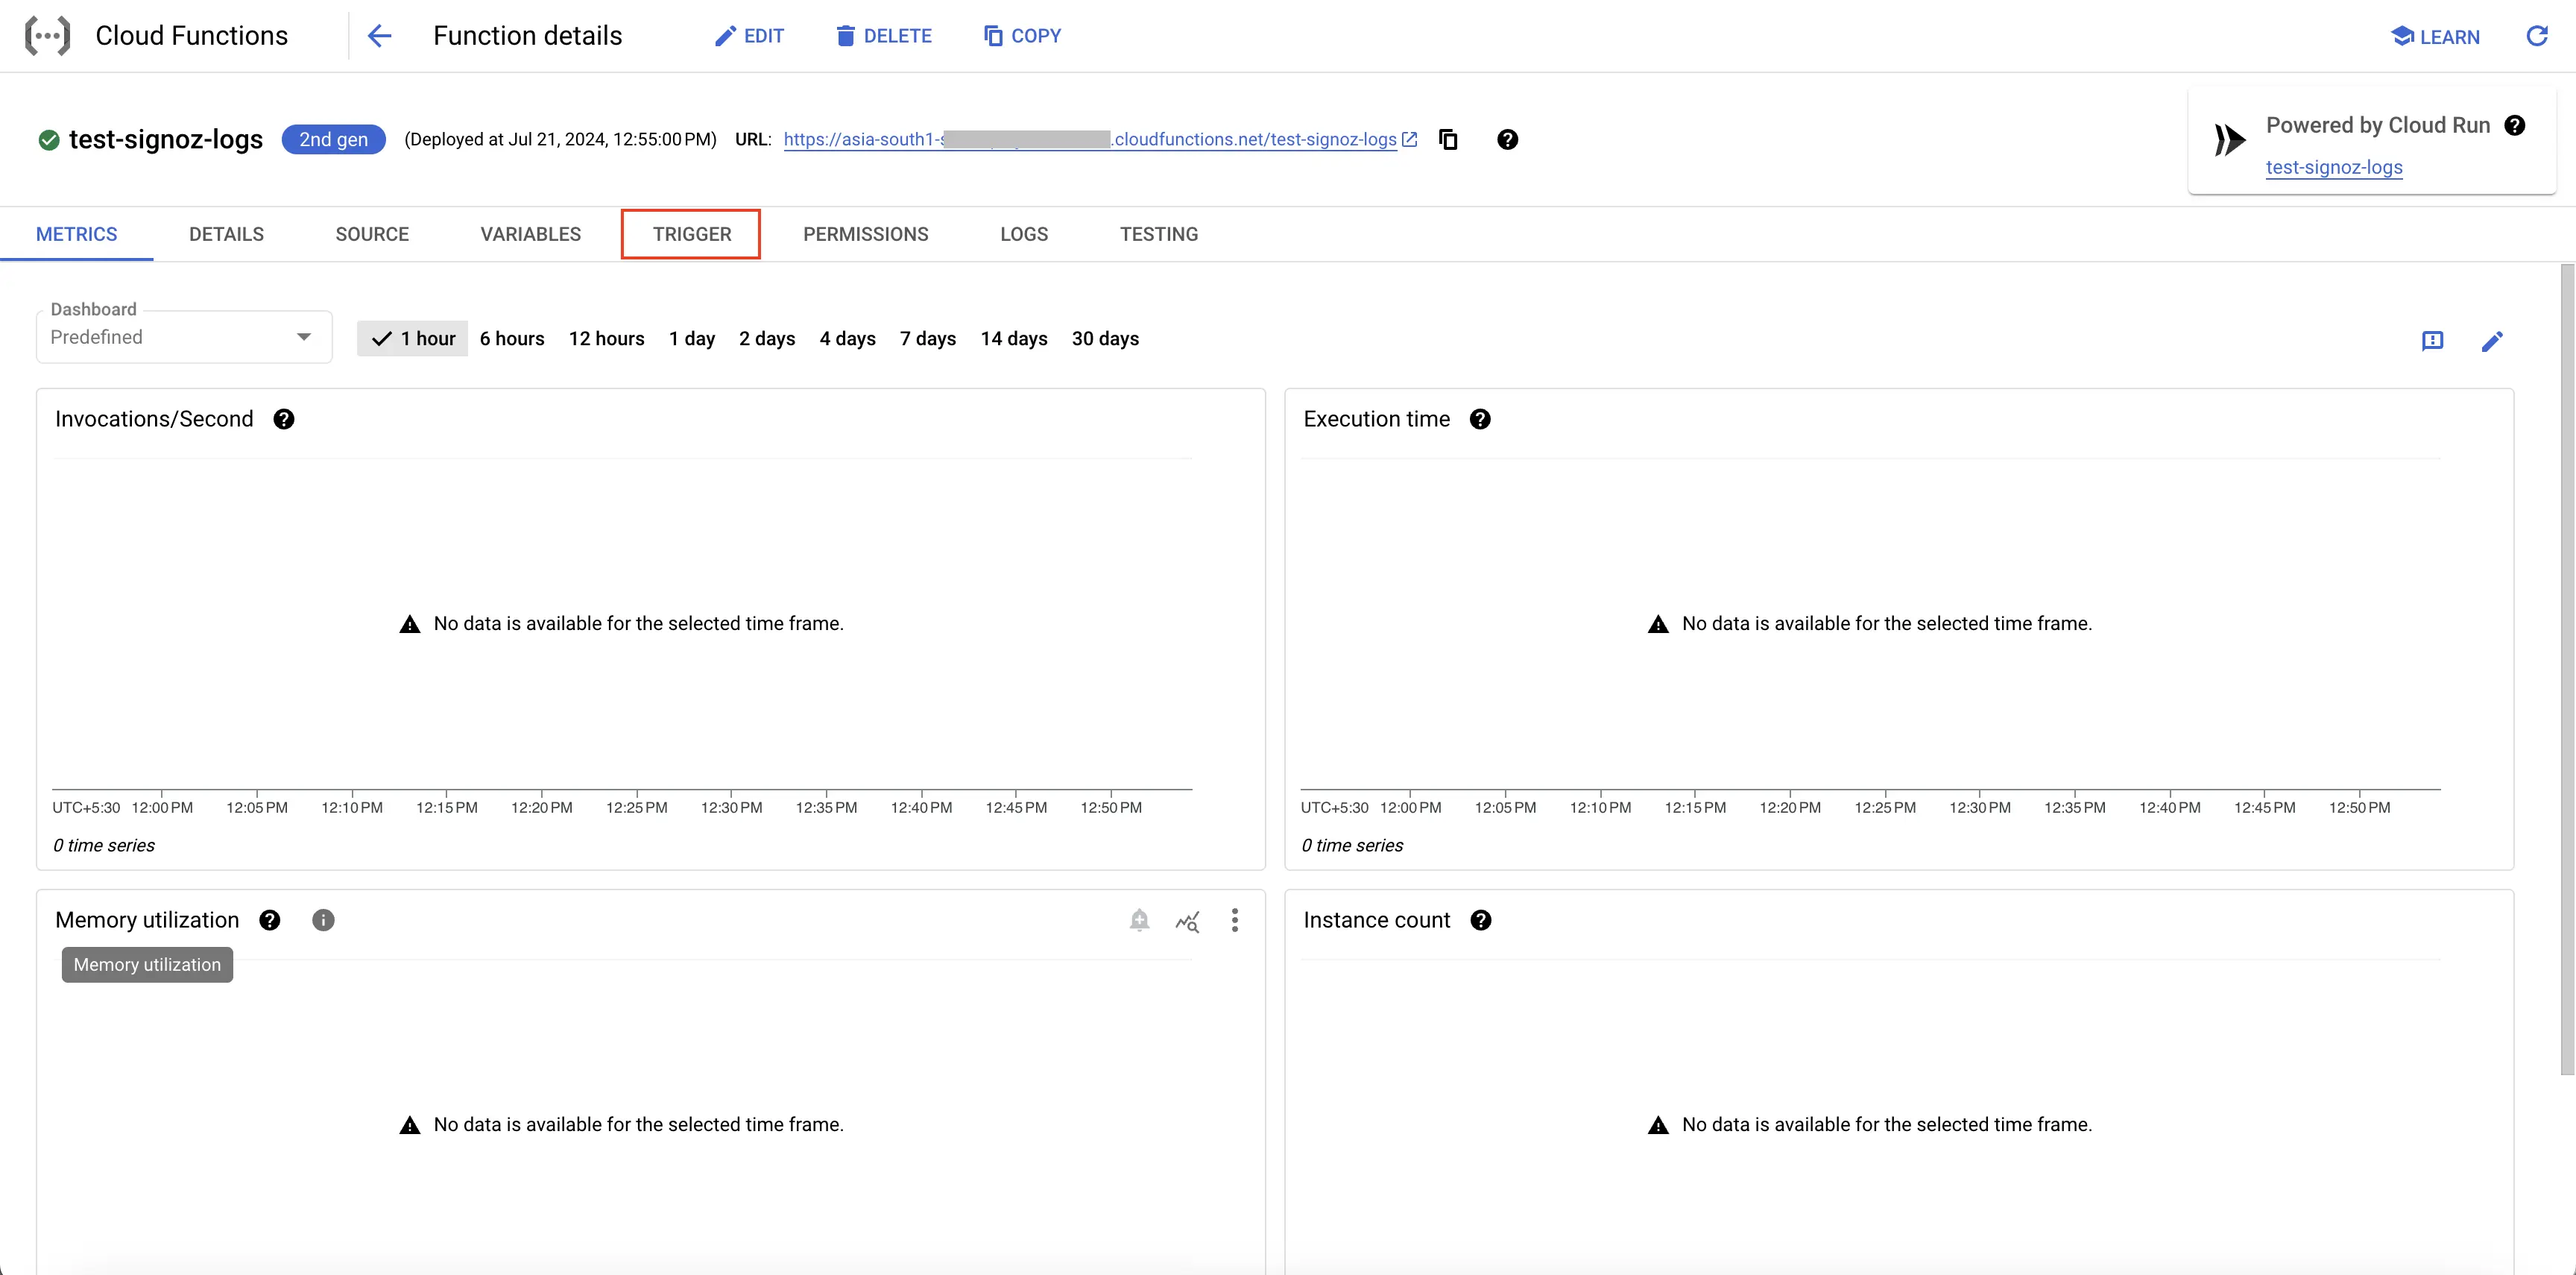Switch to the PERMISSIONS tab
This screenshot has width=2576, height=1275.
pos(865,234)
